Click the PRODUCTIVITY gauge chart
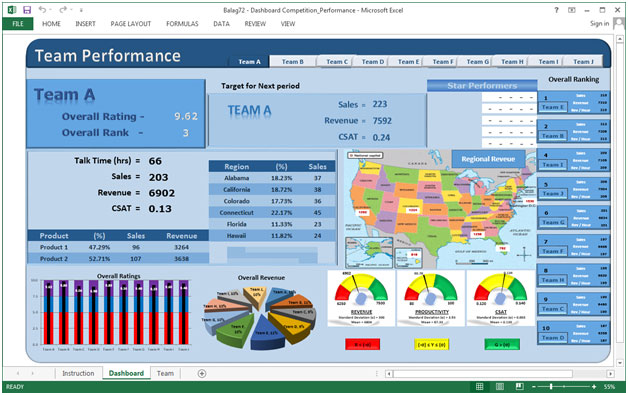This screenshot has height=395, width=628. click(x=431, y=298)
